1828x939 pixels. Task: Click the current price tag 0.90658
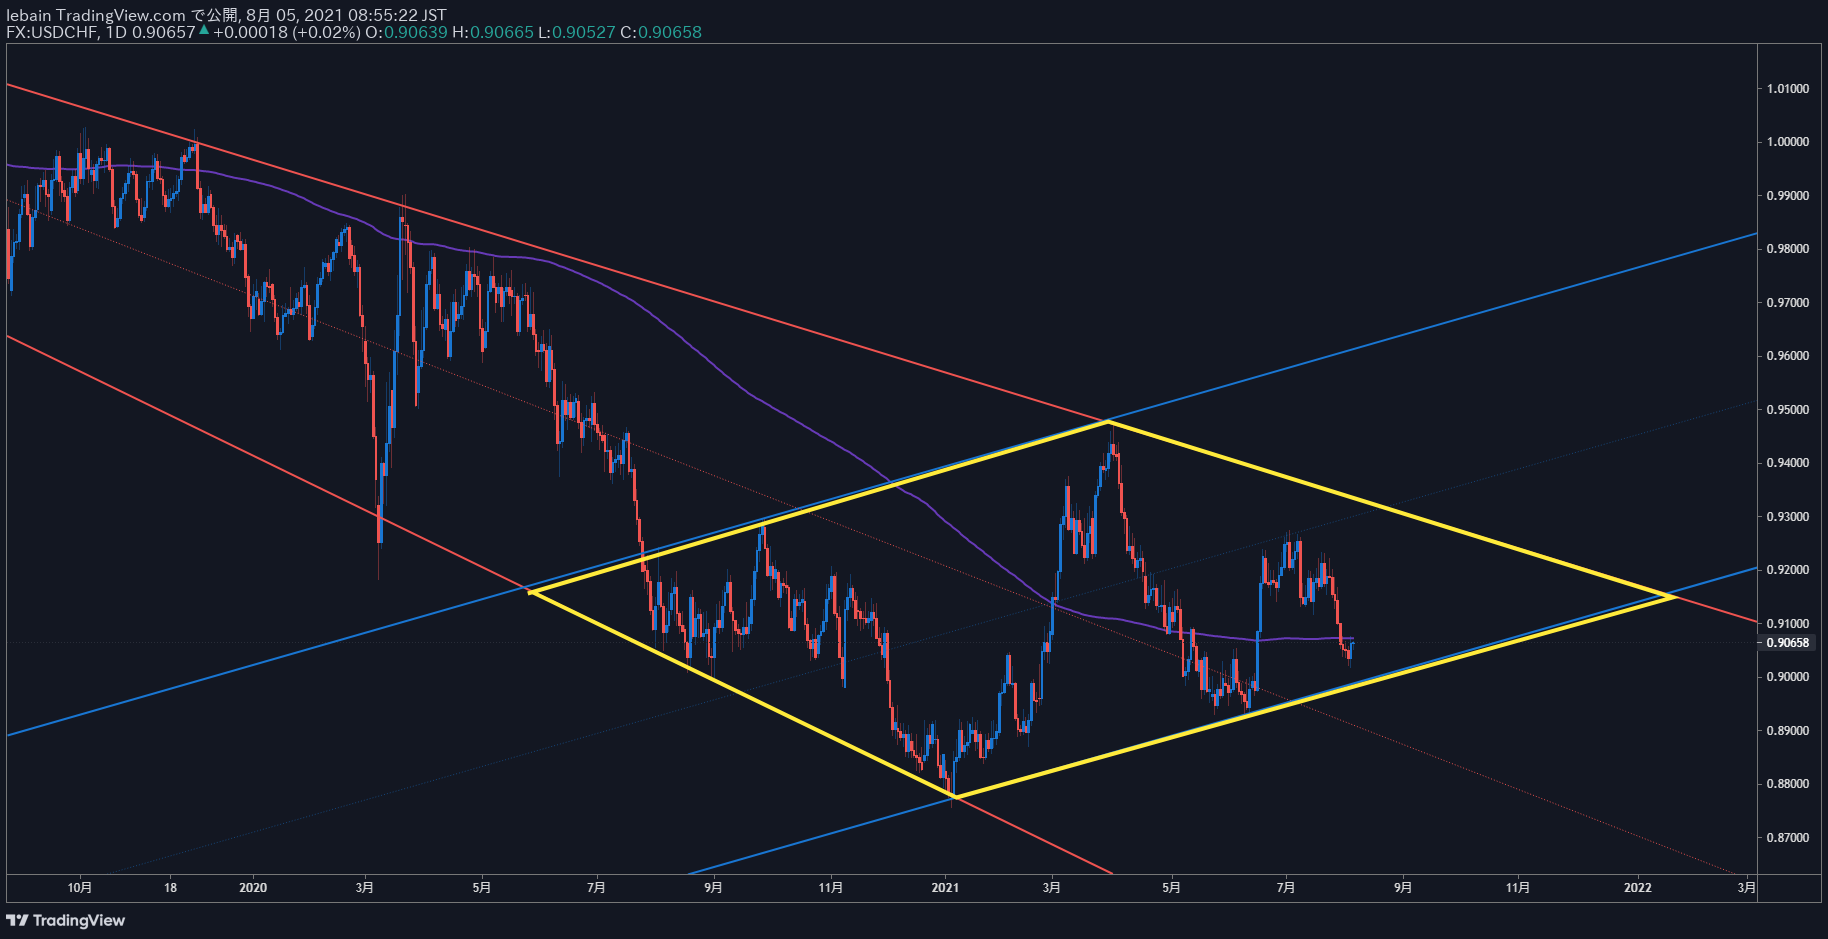click(x=1787, y=643)
